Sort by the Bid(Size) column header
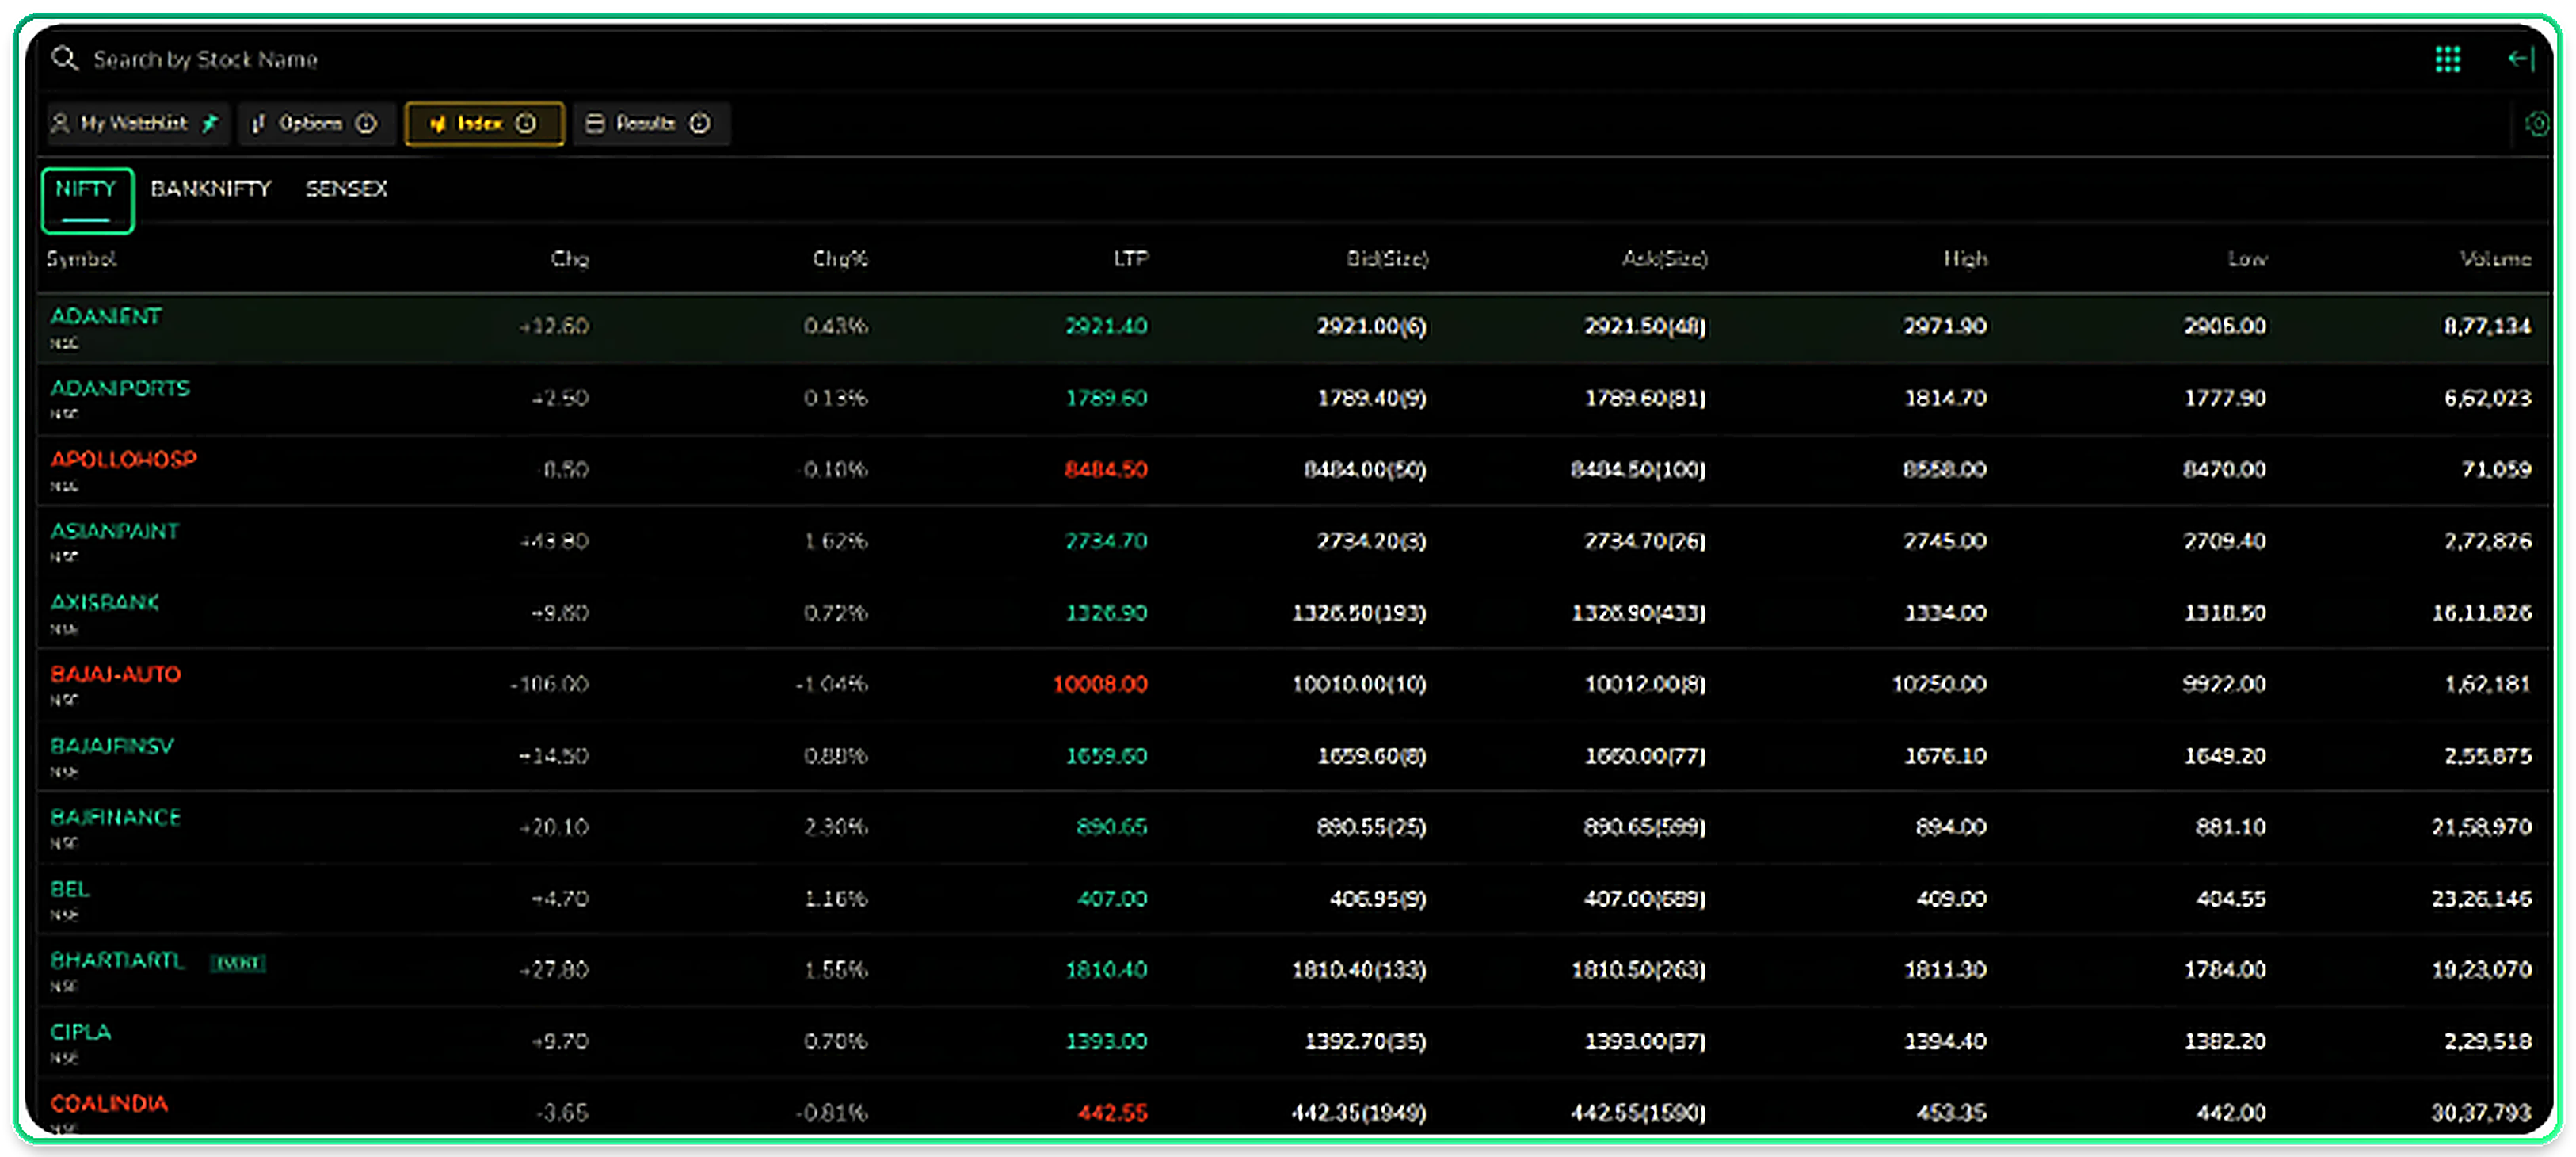 click(x=1387, y=259)
